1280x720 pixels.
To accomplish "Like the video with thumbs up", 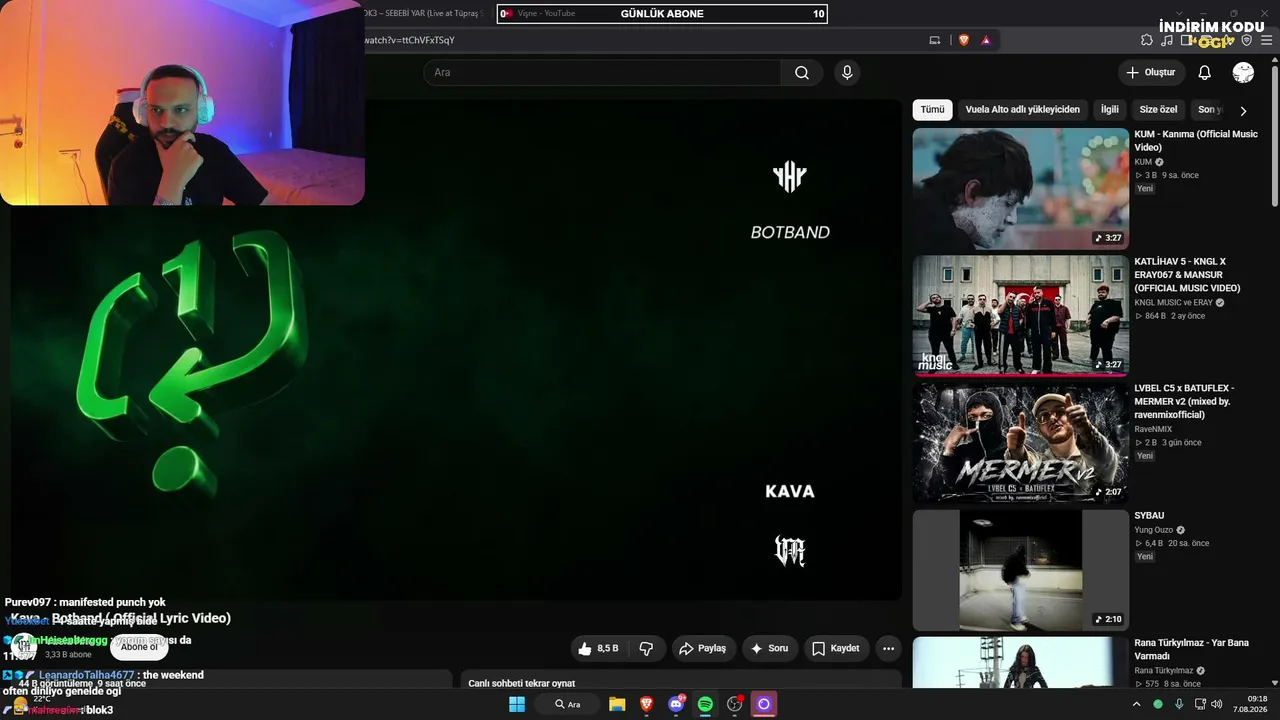I will click(599, 649).
